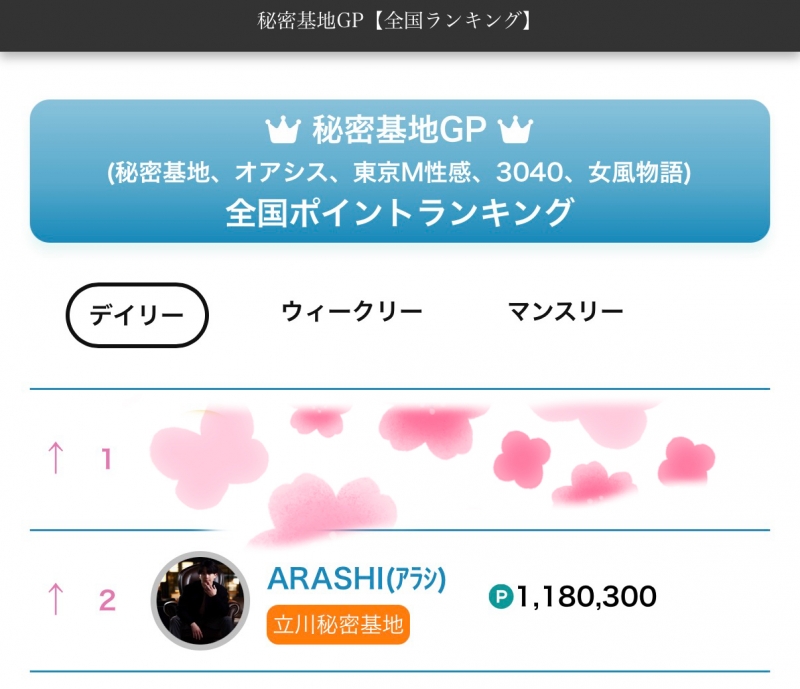Open details for rank 1 entry
The height and width of the screenshot is (689, 800).
pyautogui.click(x=400, y=460)
